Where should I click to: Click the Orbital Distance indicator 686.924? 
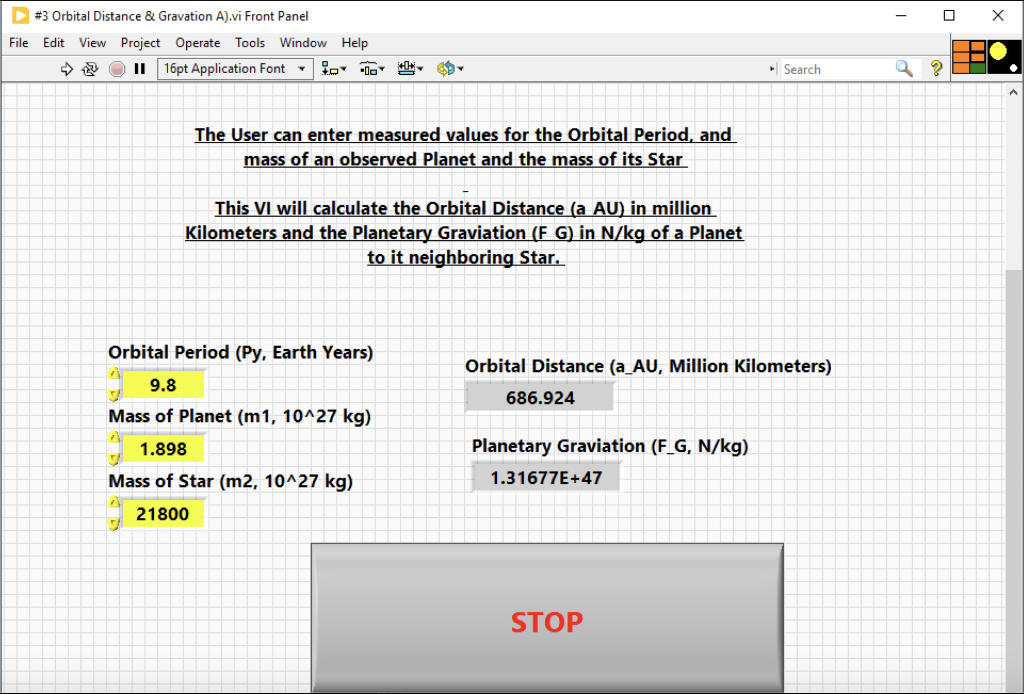coord(540,398)
